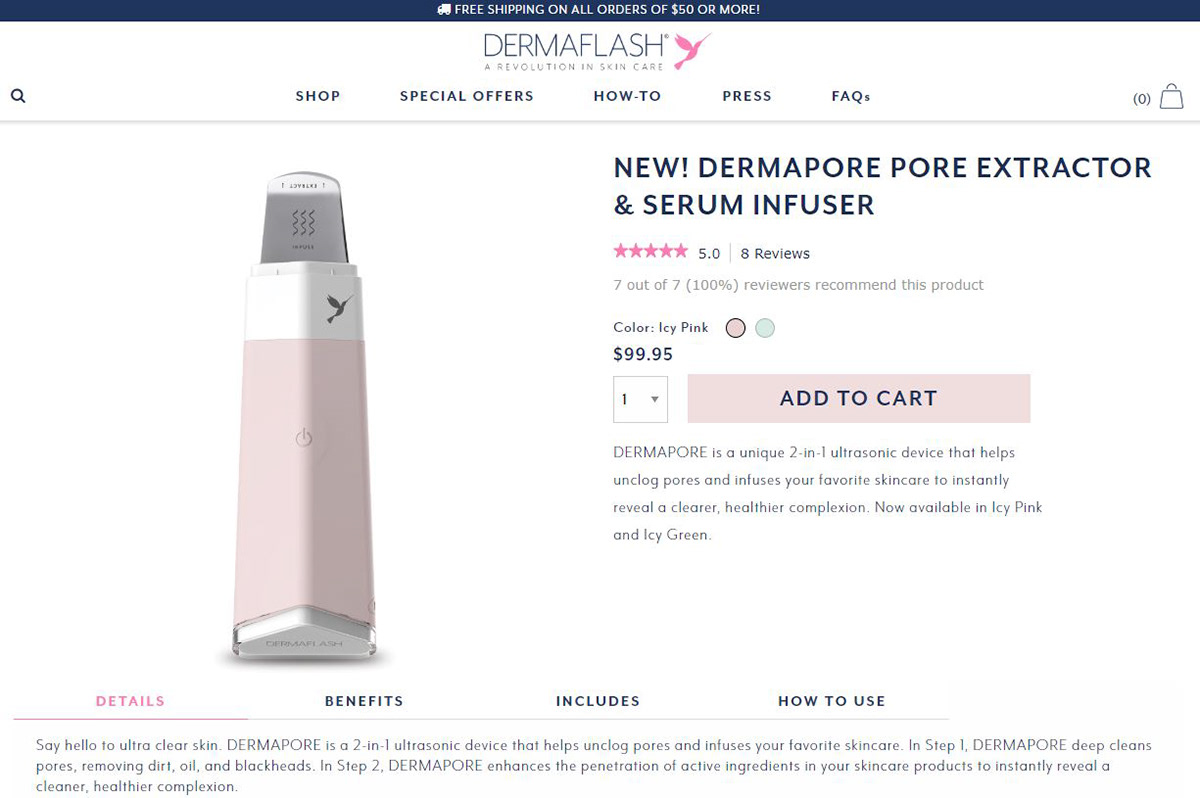The image size is (1200, 798).
Task: Open the Press page
Action: pos(747,96)
